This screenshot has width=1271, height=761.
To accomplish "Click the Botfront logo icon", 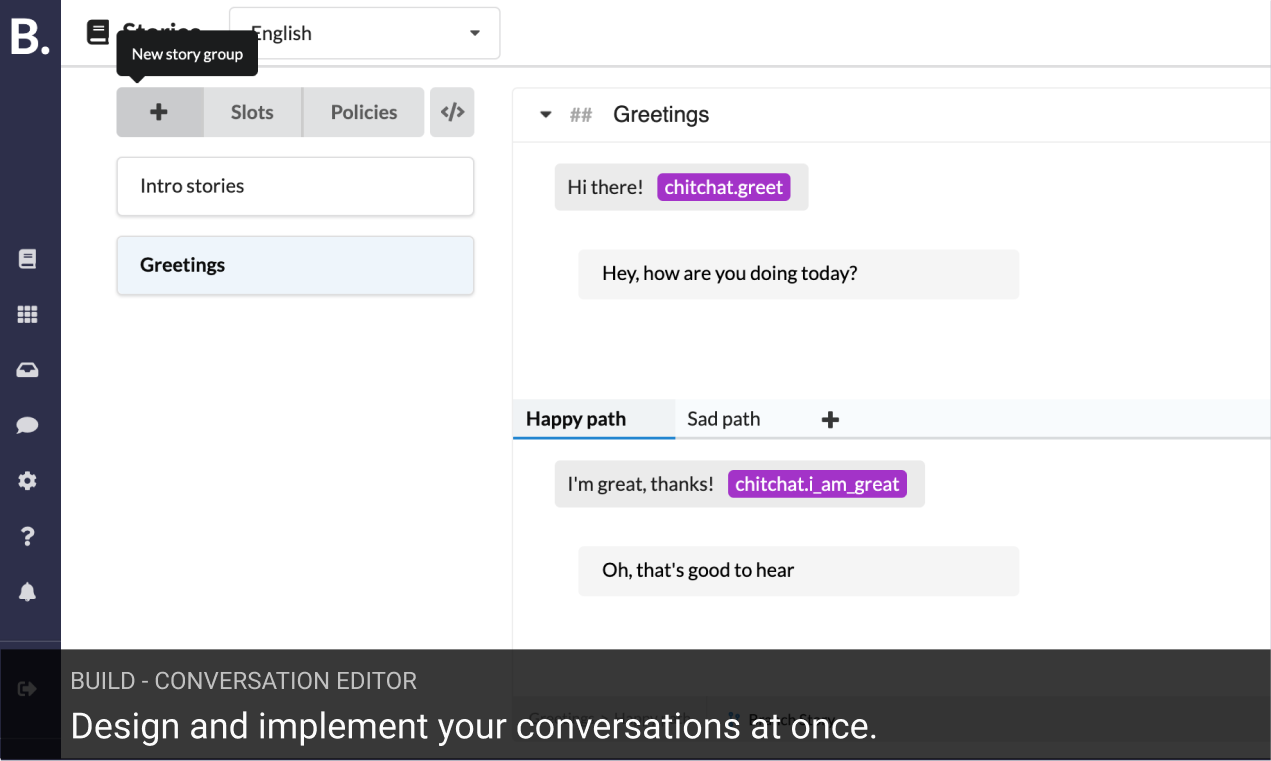I will click(x=29, y=38).
